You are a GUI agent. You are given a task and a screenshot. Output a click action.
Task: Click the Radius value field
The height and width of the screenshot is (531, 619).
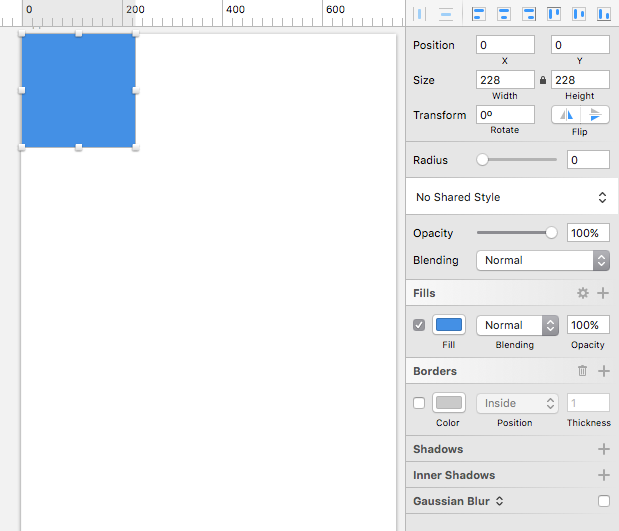coord(588,160)
